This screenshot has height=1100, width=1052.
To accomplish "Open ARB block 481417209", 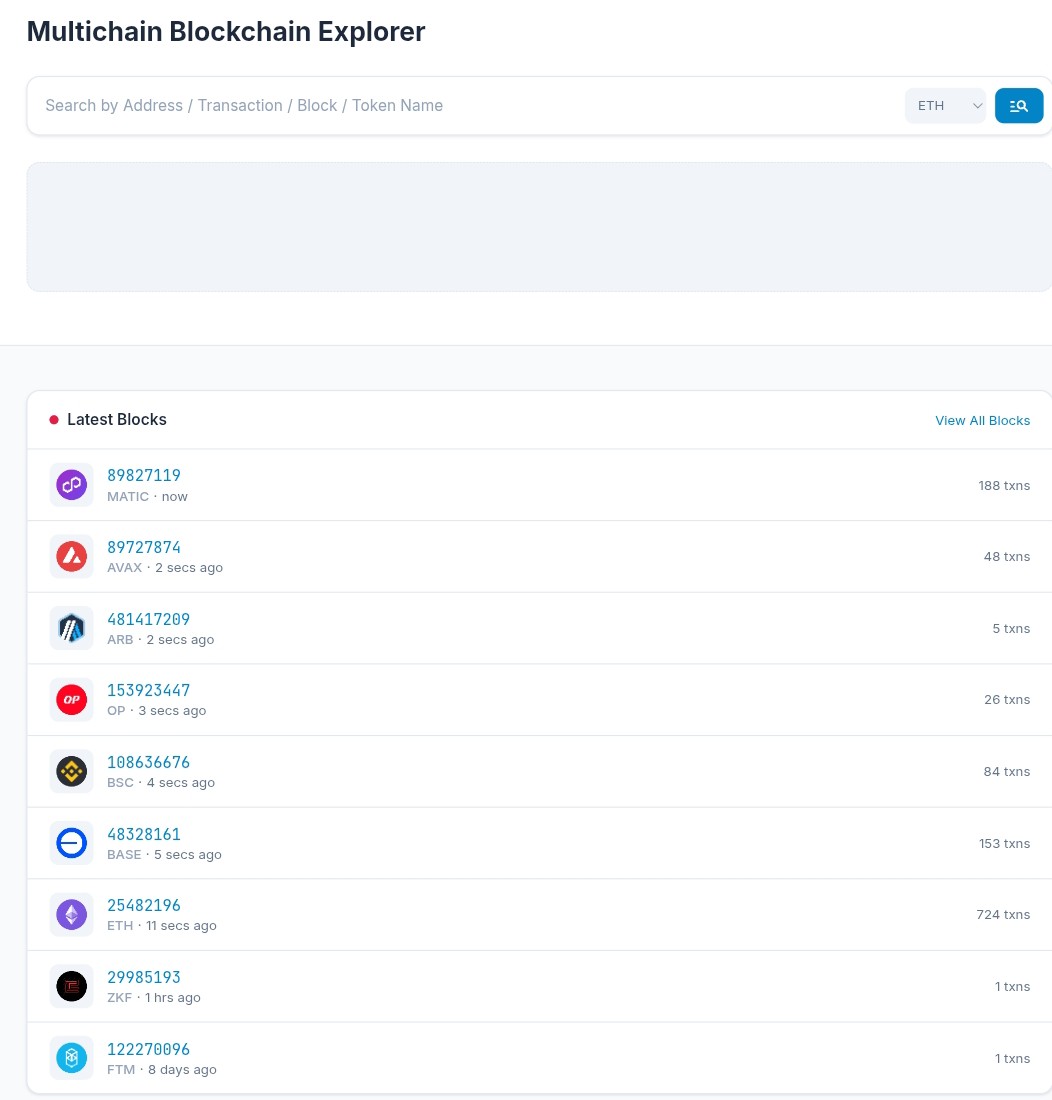I will (148, 619).
